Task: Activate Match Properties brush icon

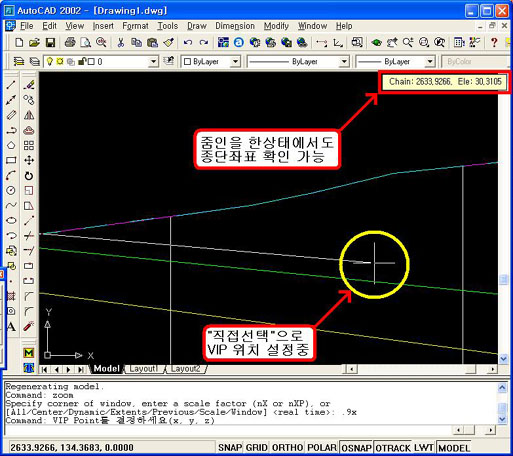Action: click(169, 43)
